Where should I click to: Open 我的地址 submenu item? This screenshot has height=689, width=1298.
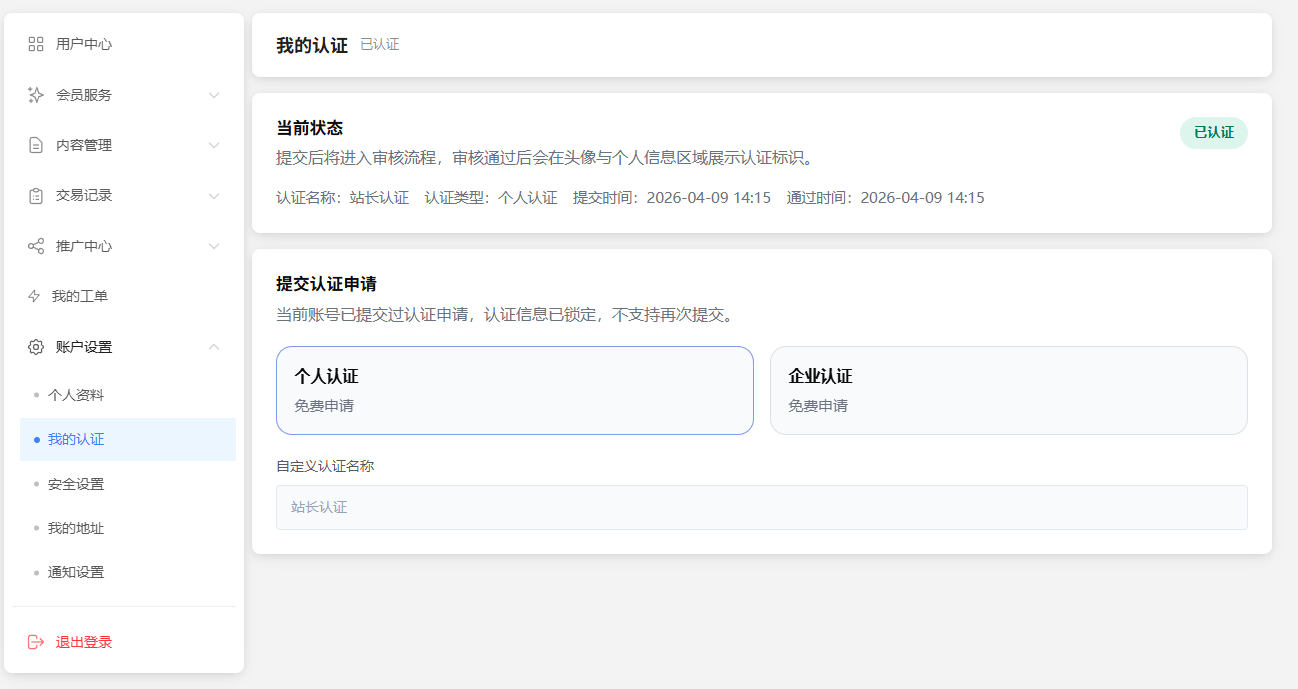pos(76,528)
